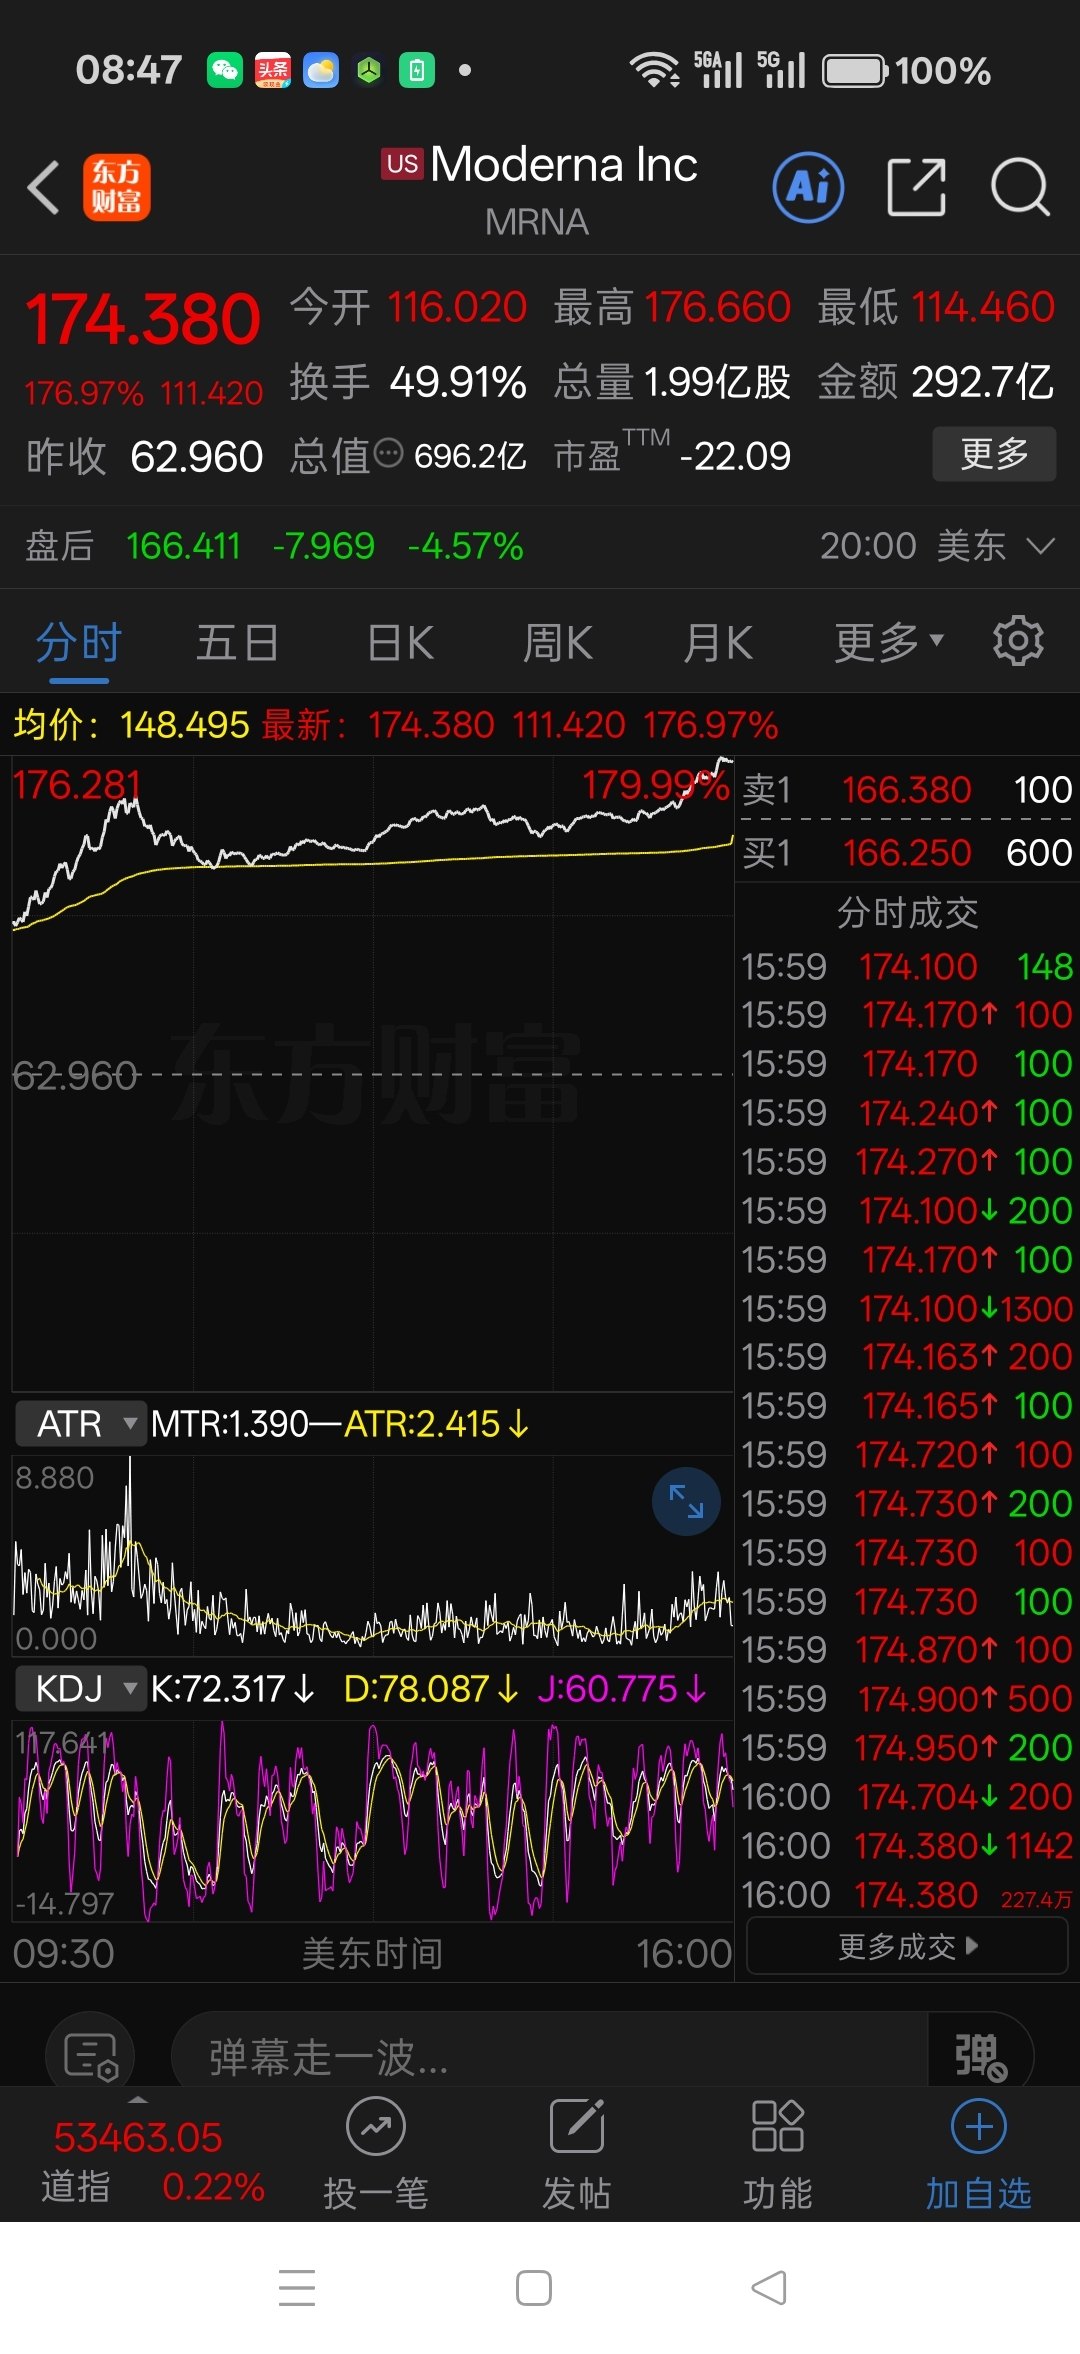The width and height of the screenshot is (1080, 2354).
Task: Tap the Android back triangle button
Action: (770, 2288)
